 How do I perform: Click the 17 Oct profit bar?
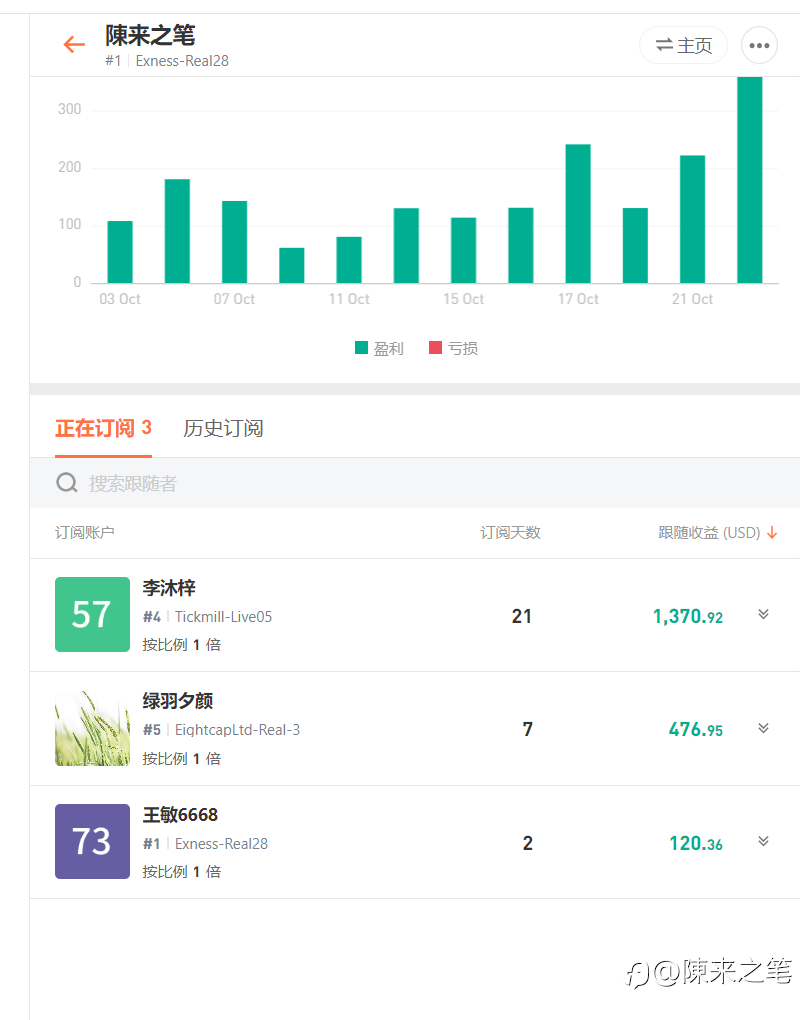pos(578,213)
